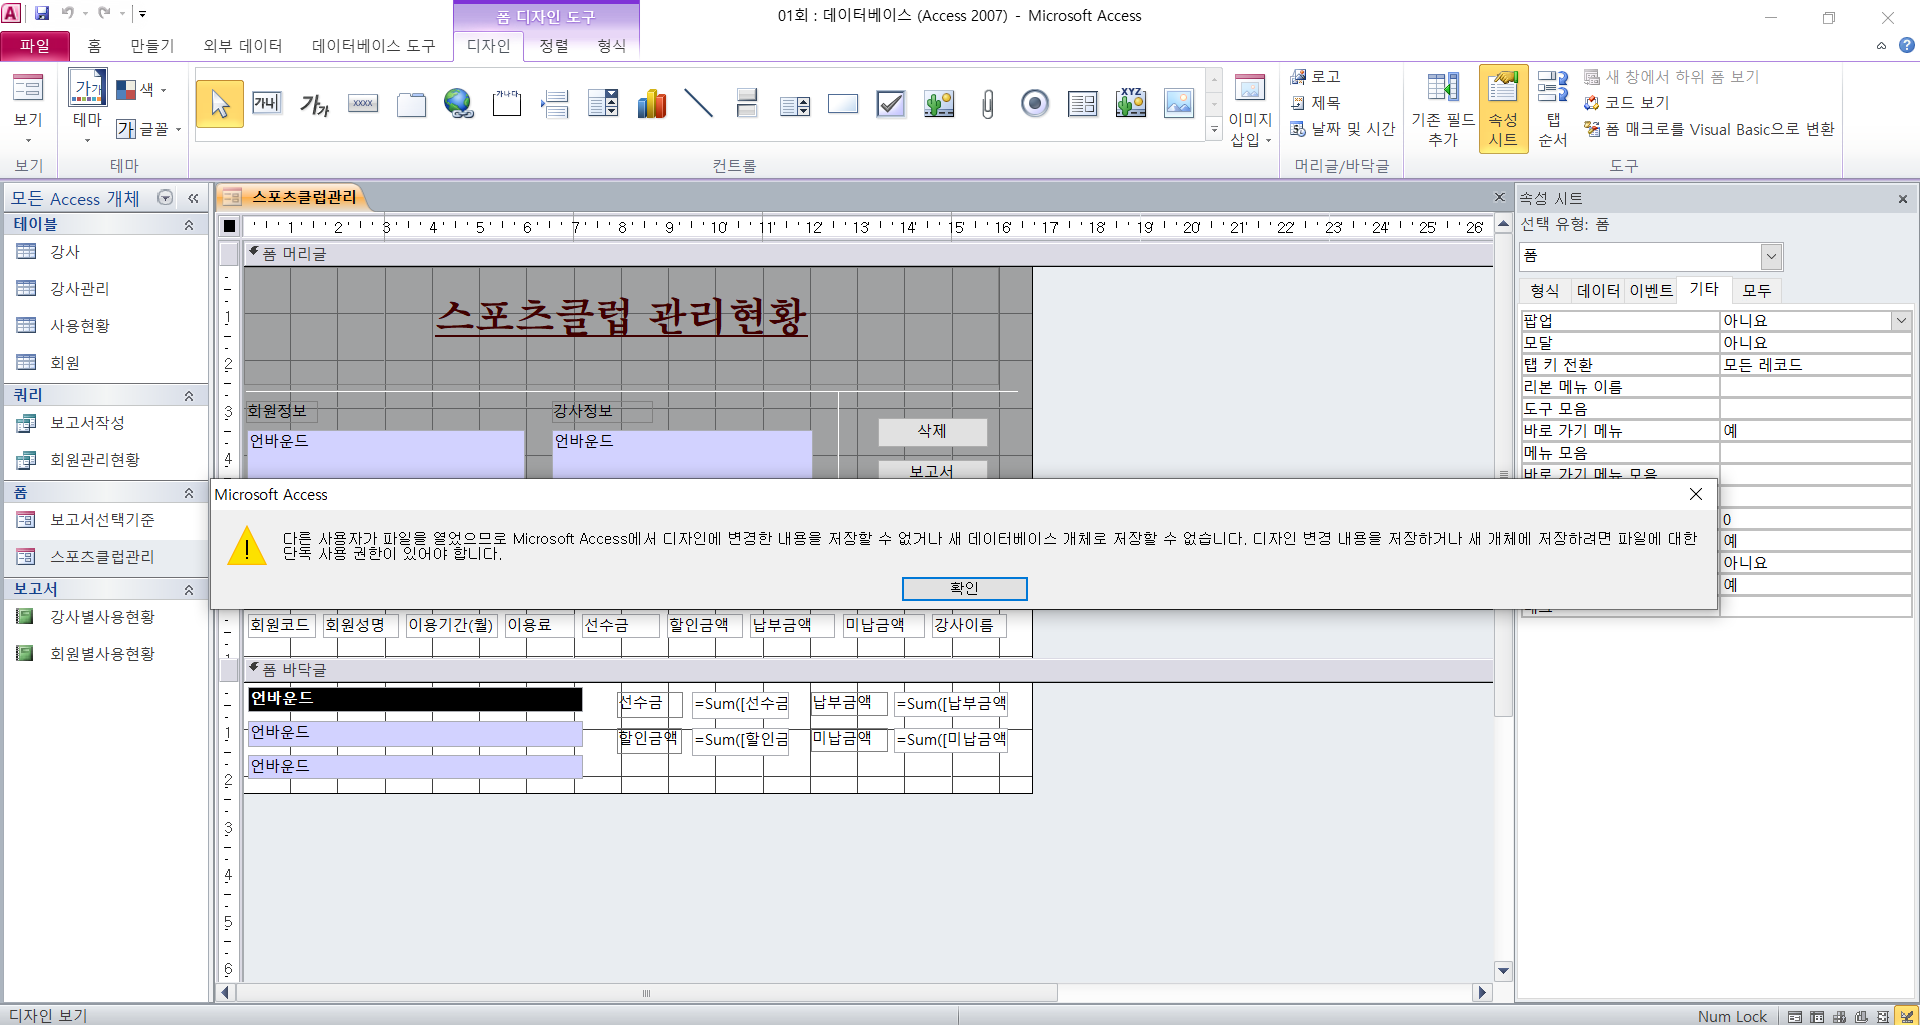Select the check box control

890,103
